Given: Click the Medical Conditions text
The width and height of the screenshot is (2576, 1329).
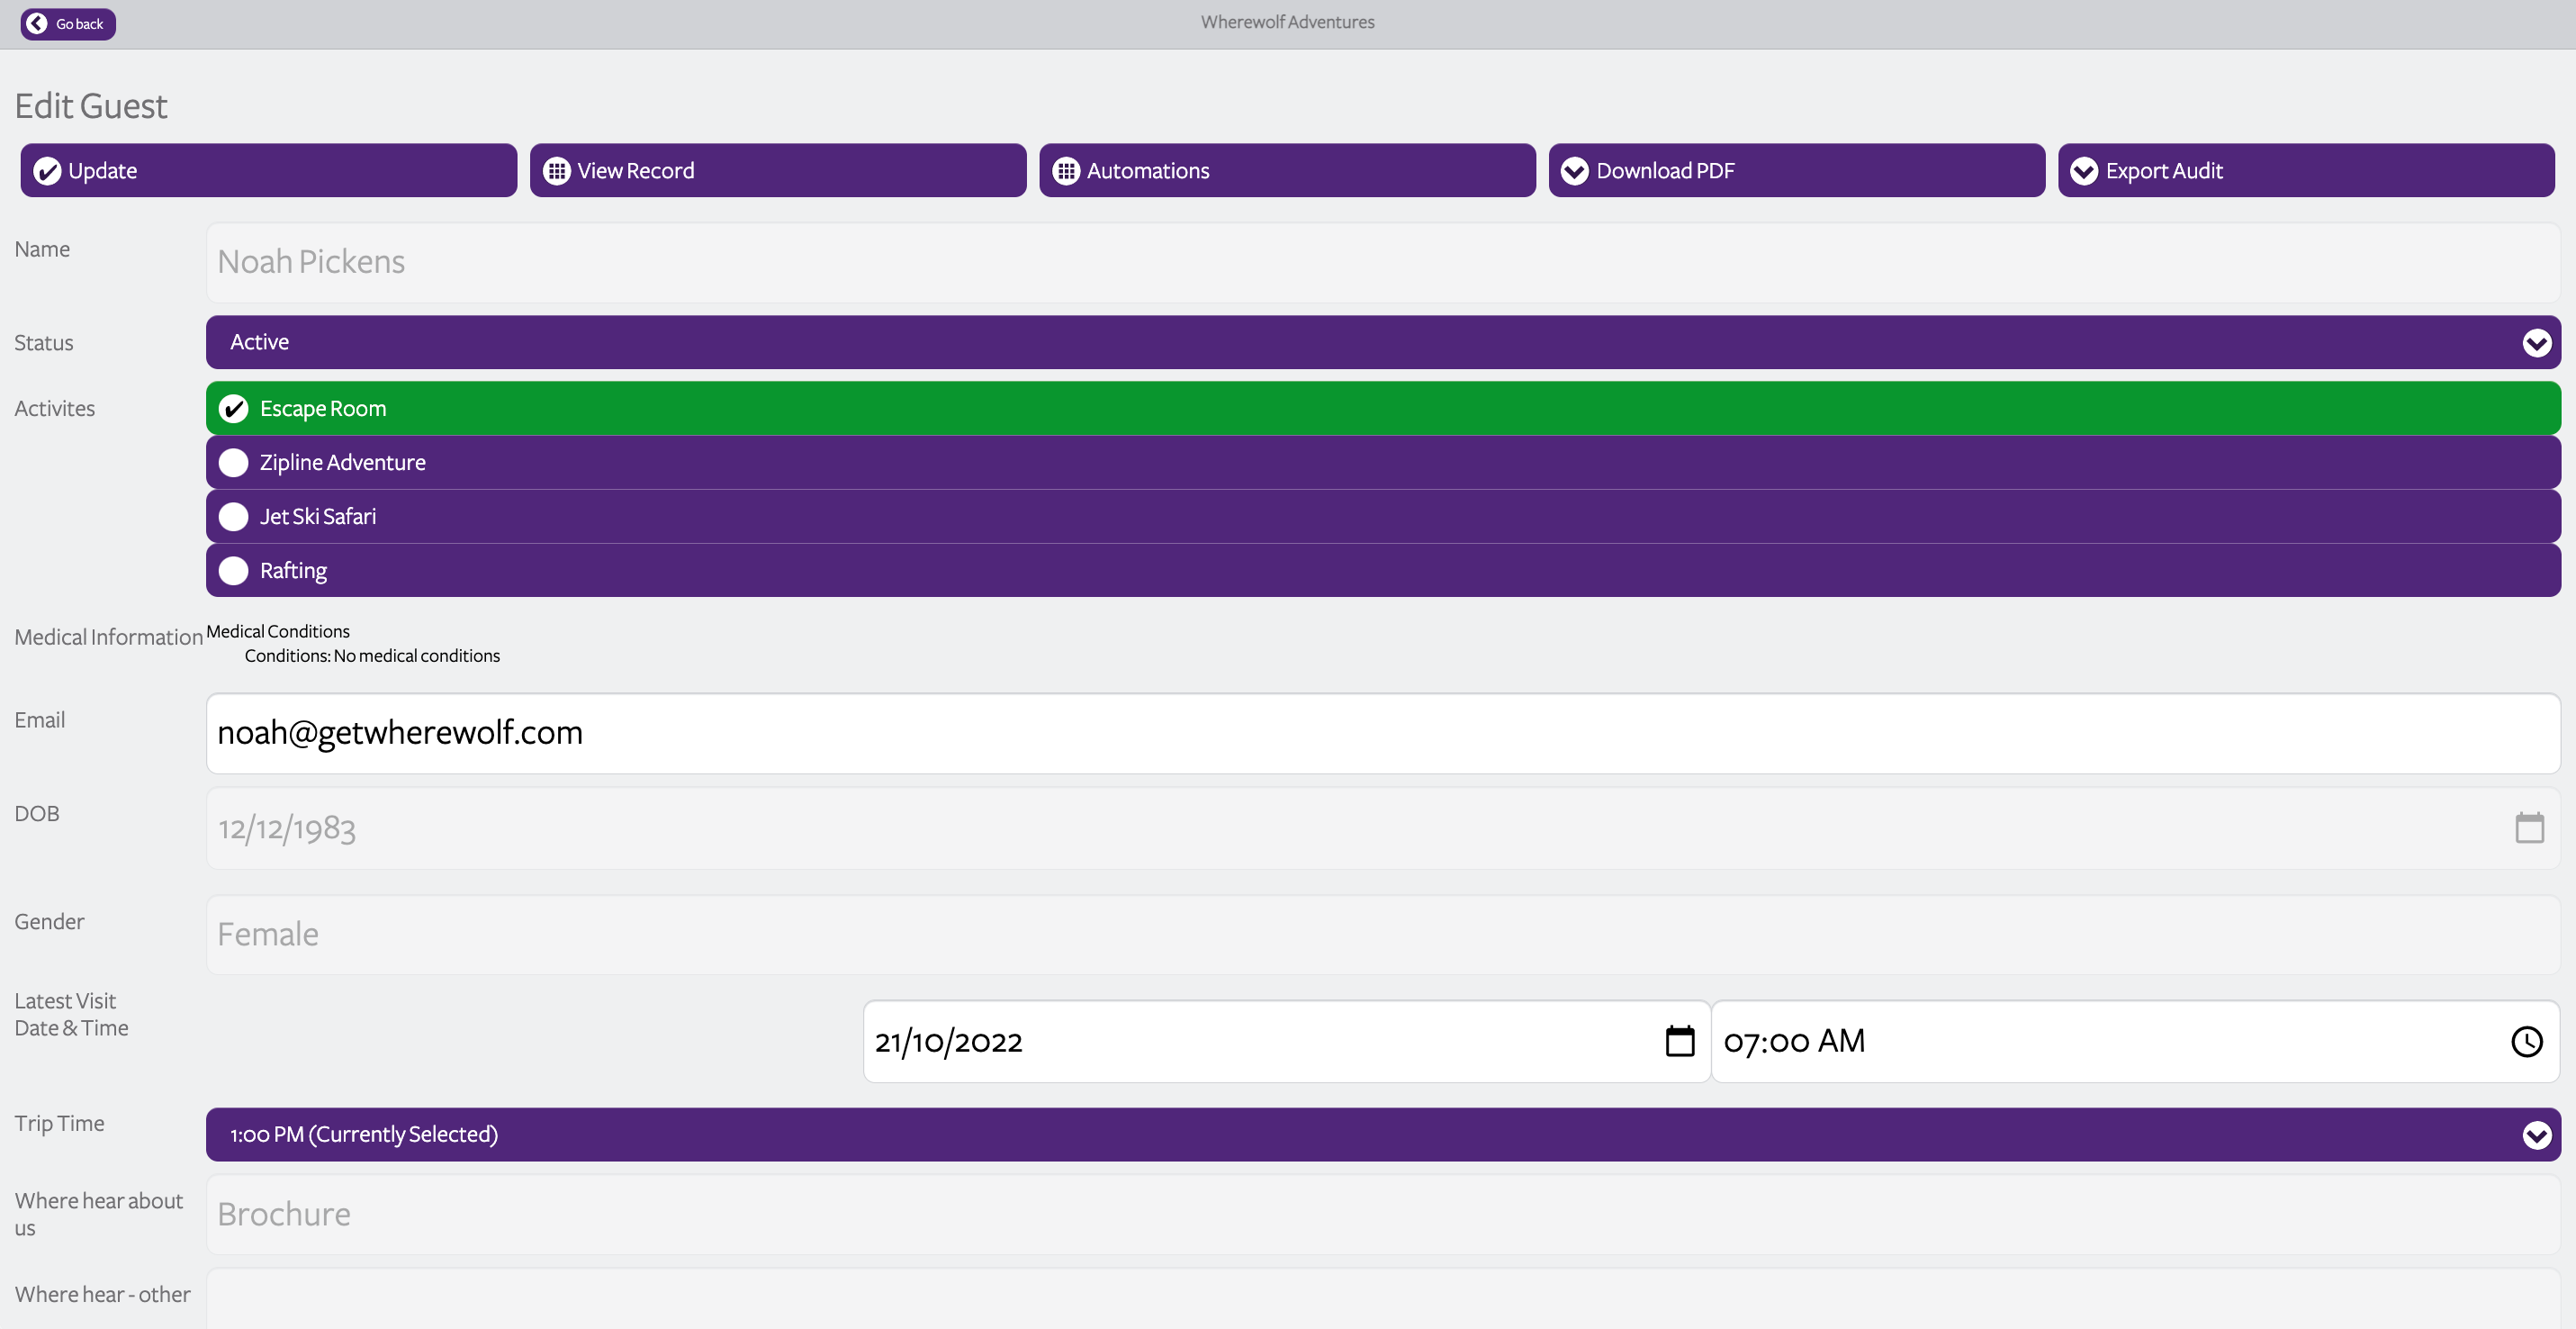Looking at the screenshot, I should (278, 631).
